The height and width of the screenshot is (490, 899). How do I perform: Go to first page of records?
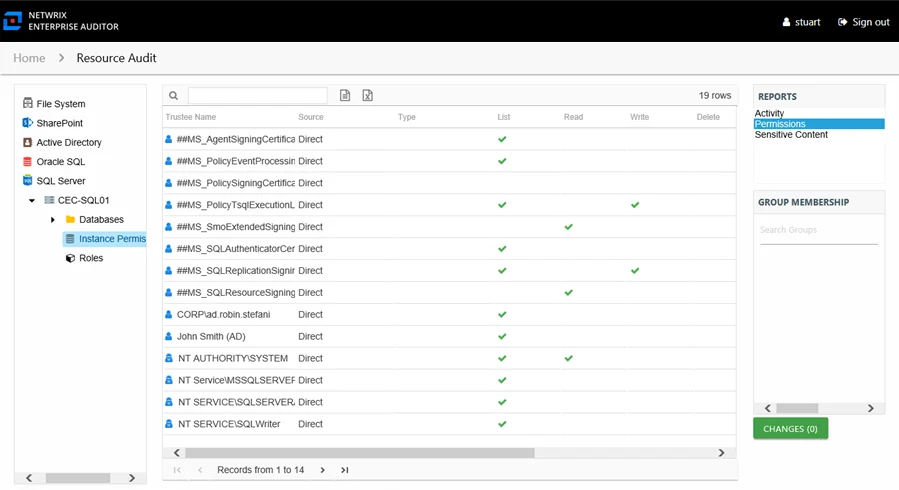coord(177,470)
